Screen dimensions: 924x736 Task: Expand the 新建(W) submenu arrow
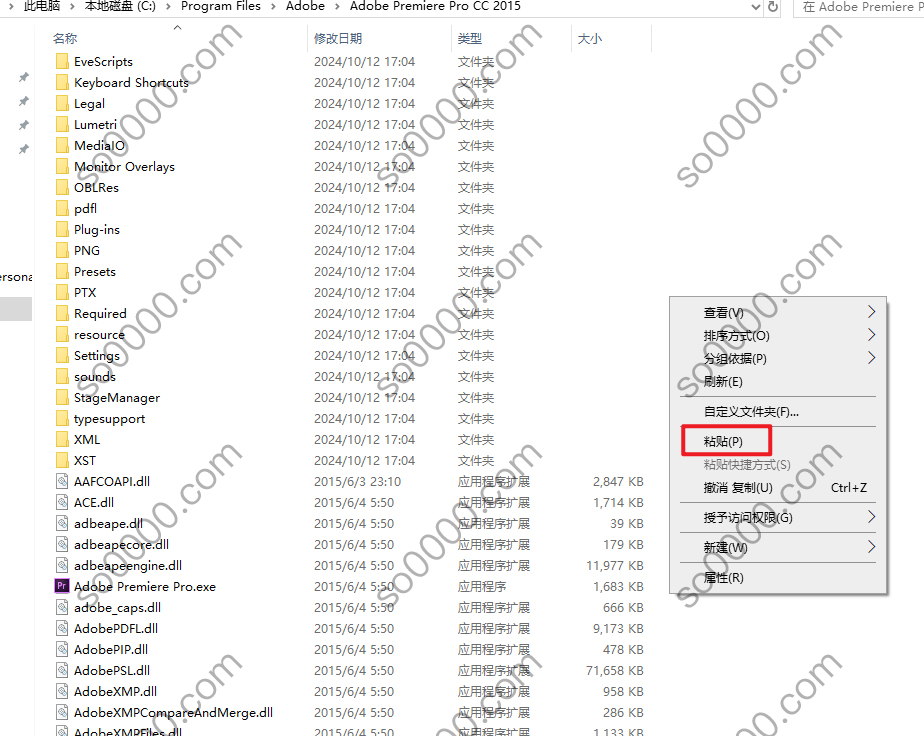pos(872,547)
